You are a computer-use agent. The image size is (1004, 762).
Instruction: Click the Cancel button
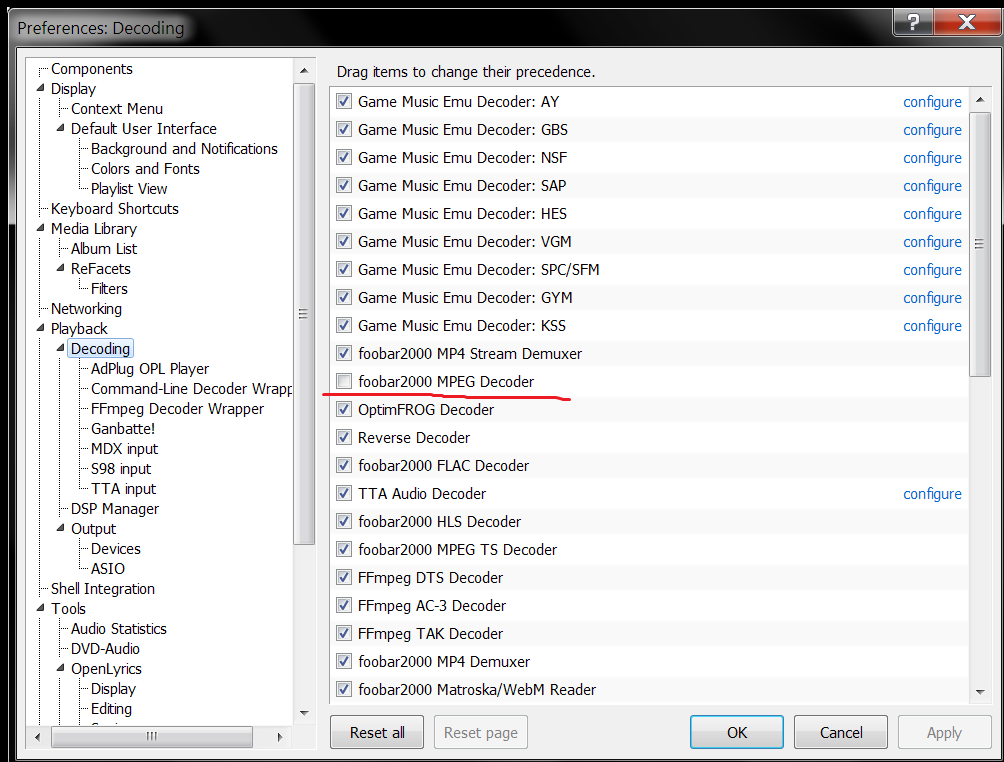pos(841,732)
